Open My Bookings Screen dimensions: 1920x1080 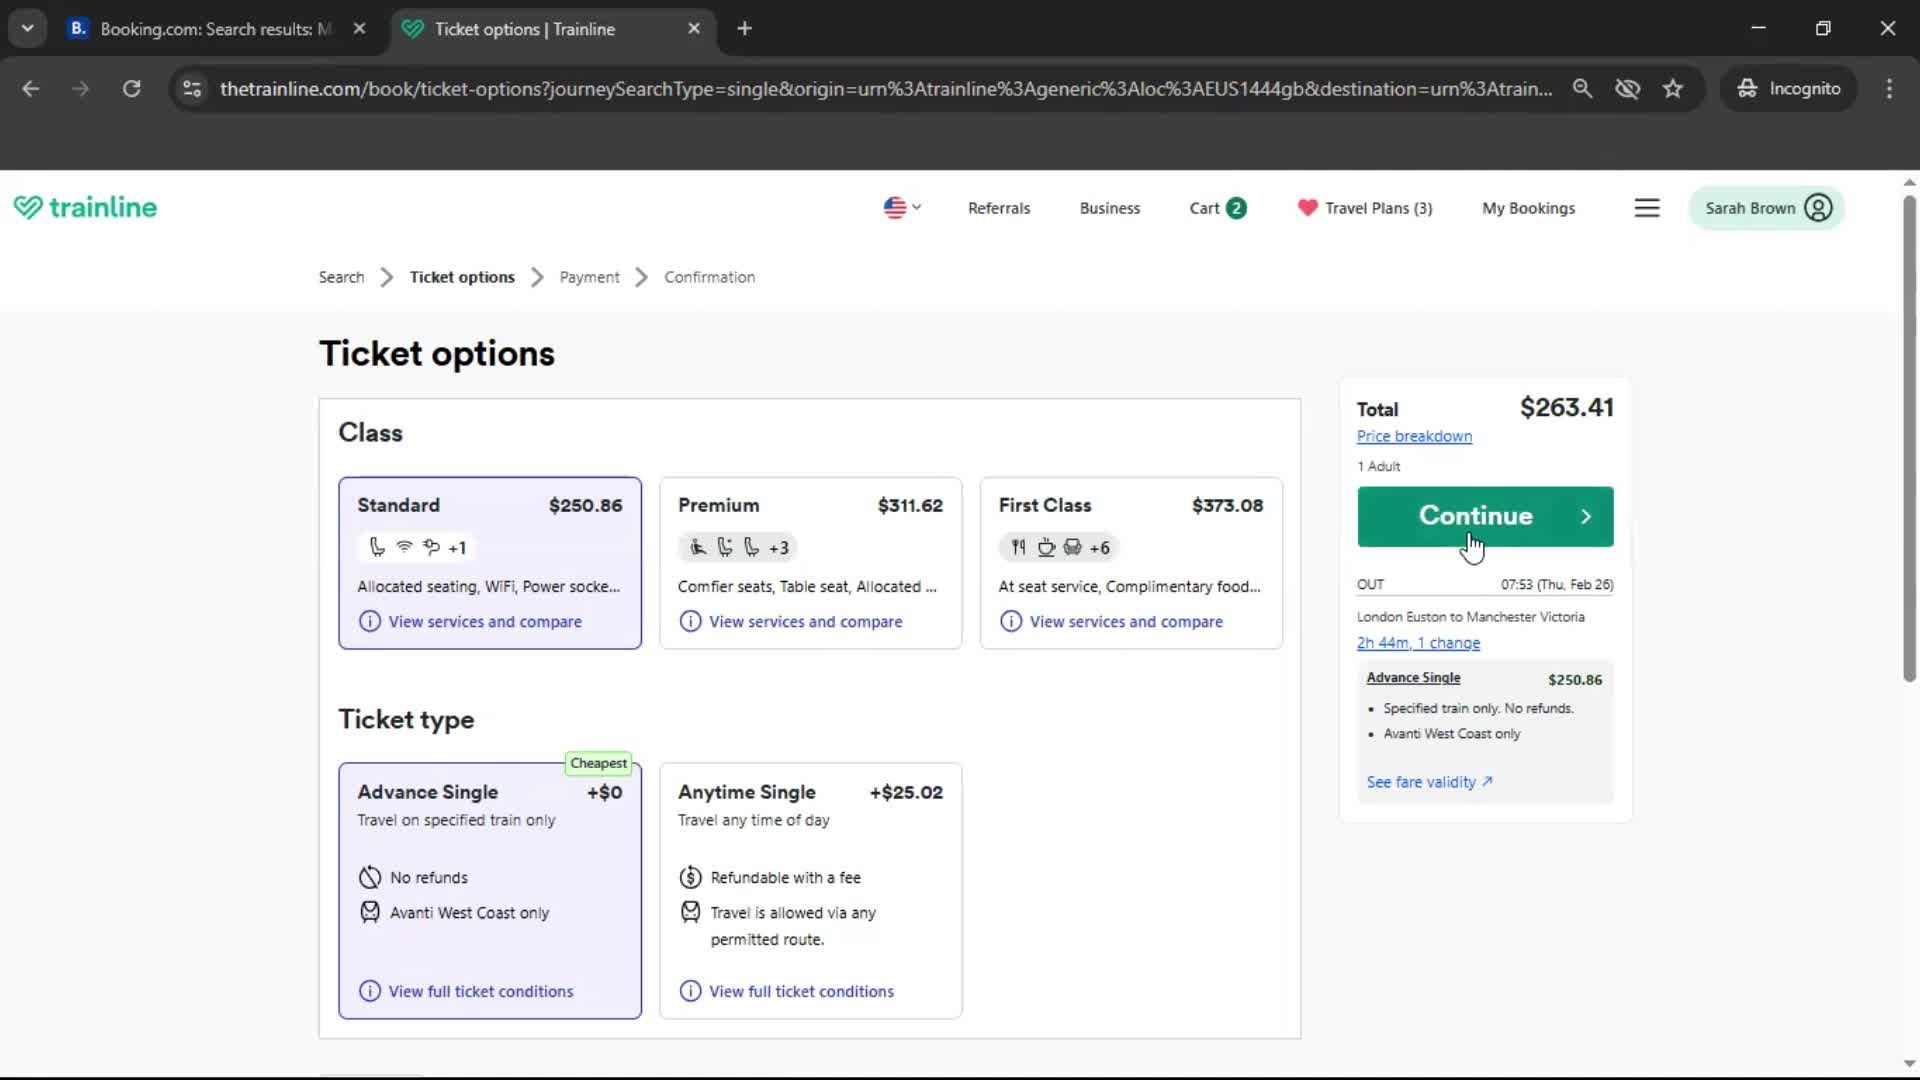pyautogui.click(x=1528, y=208)
